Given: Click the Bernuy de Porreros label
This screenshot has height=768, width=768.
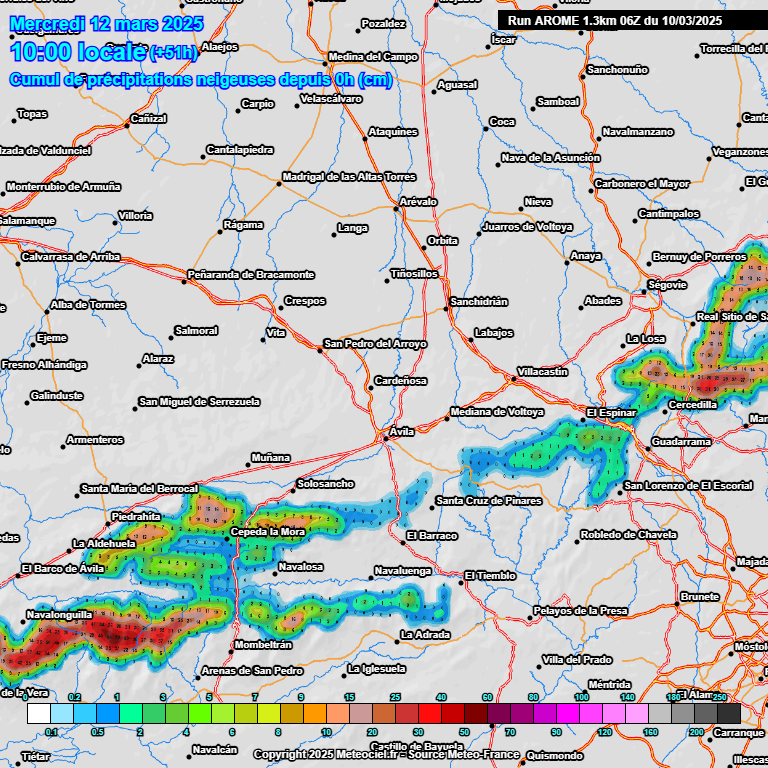Looking at the screenshot, I should [x=699, y=257].
